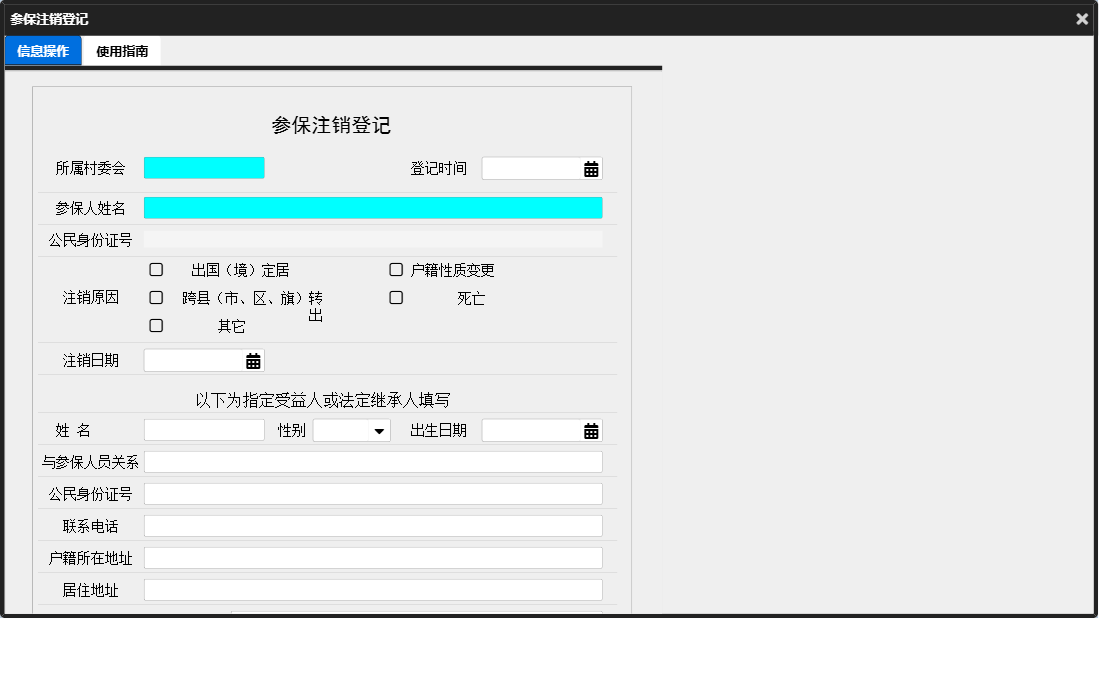Check the 出国（境）定居 cancellation reason

(156, 269)
